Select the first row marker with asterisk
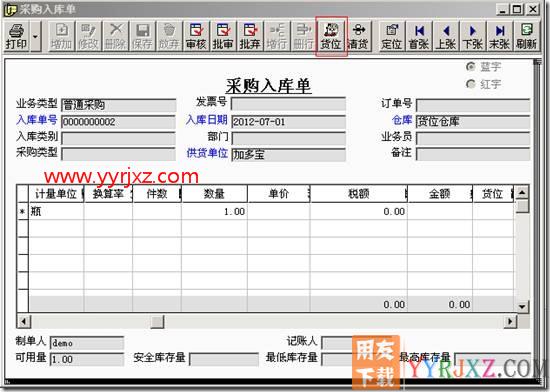The width and height of the screenshot is (550, 392). coord(22,211)
